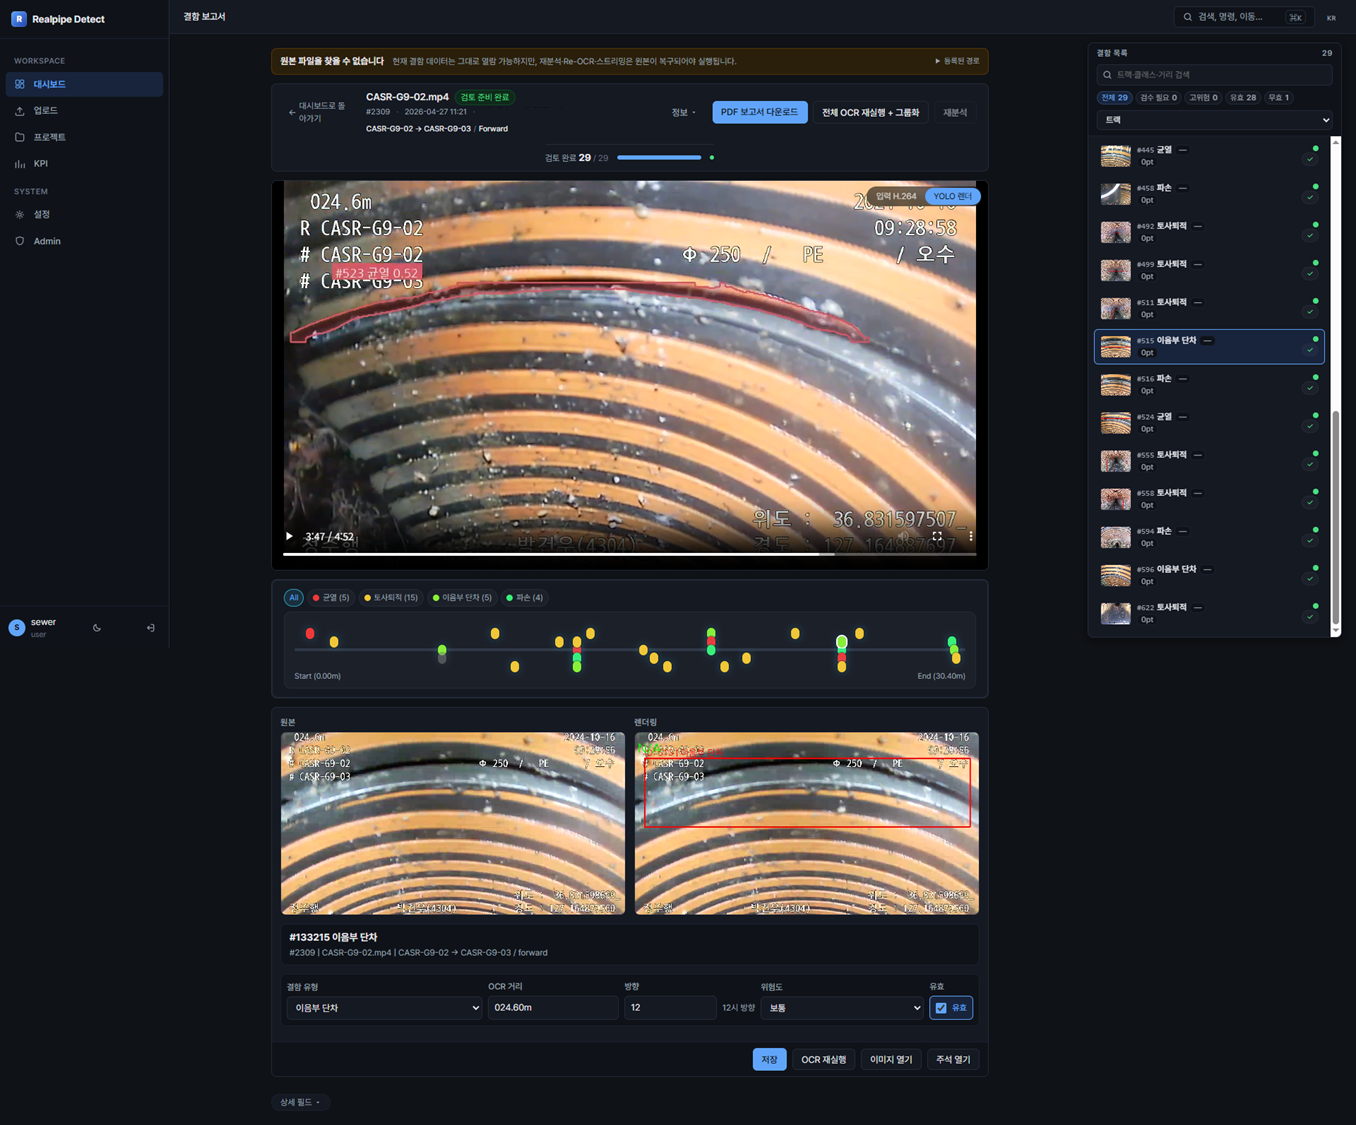Click the 주석 열기 button
The image size is (1356, 1125).
952,1059
